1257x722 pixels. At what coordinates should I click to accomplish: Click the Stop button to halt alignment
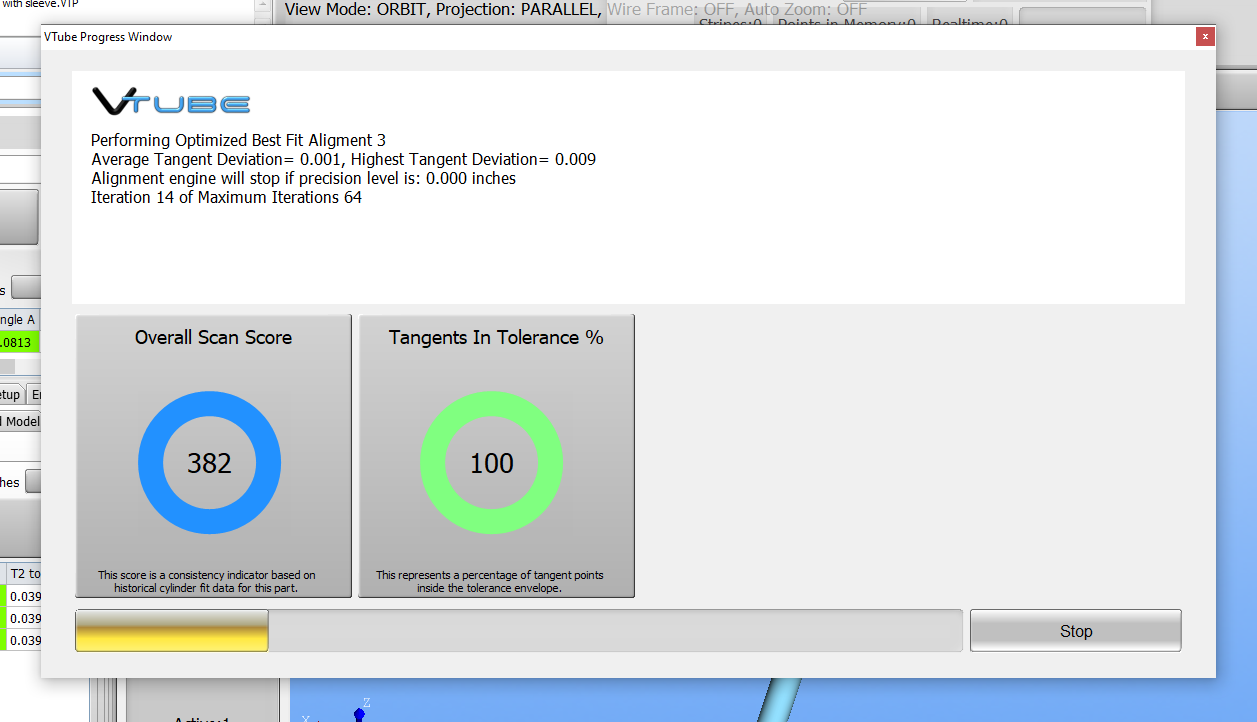(x=1075, y=631)
